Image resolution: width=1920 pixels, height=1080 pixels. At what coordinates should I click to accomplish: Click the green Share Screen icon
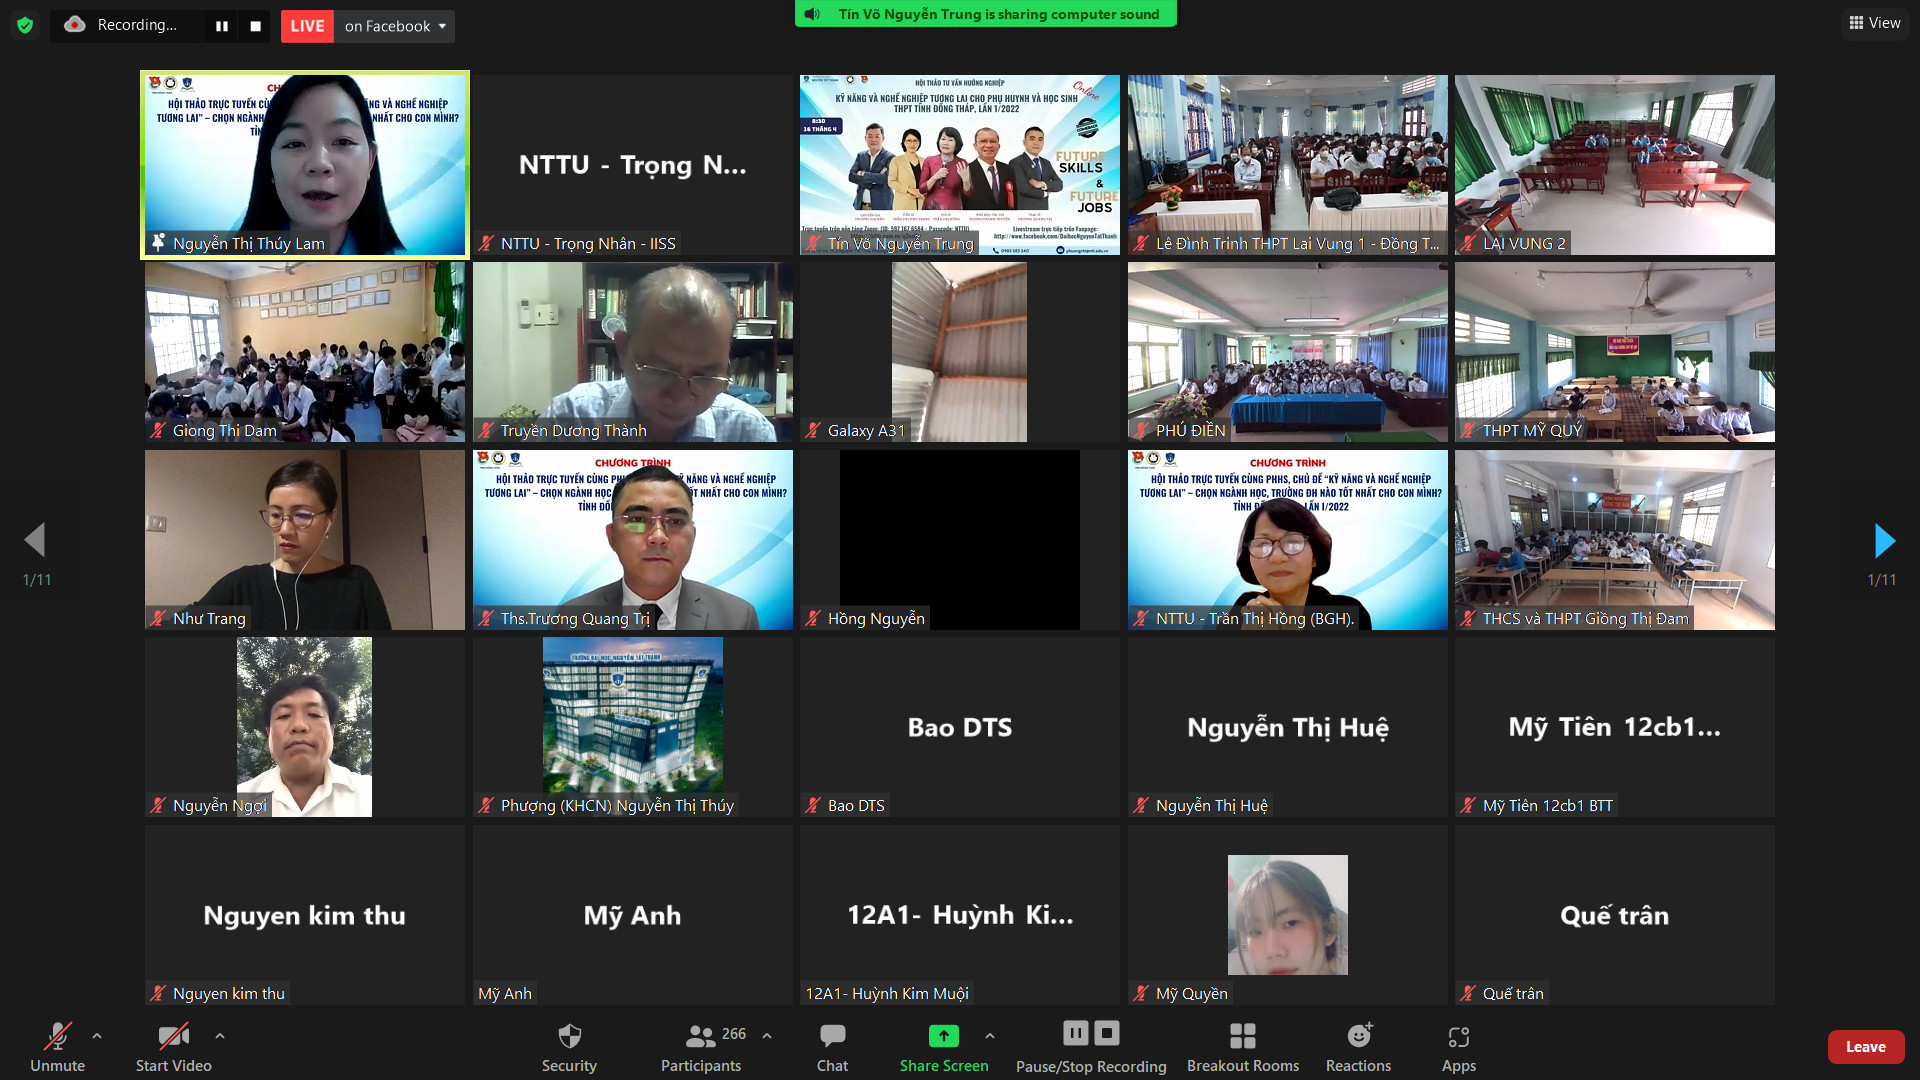(943, 1036)
